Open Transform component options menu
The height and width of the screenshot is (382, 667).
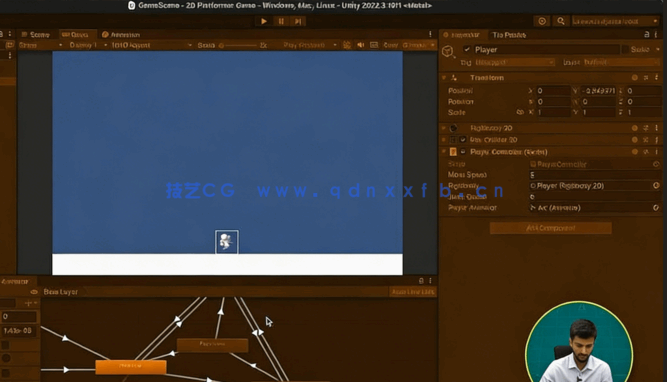[x=656, y=78]
